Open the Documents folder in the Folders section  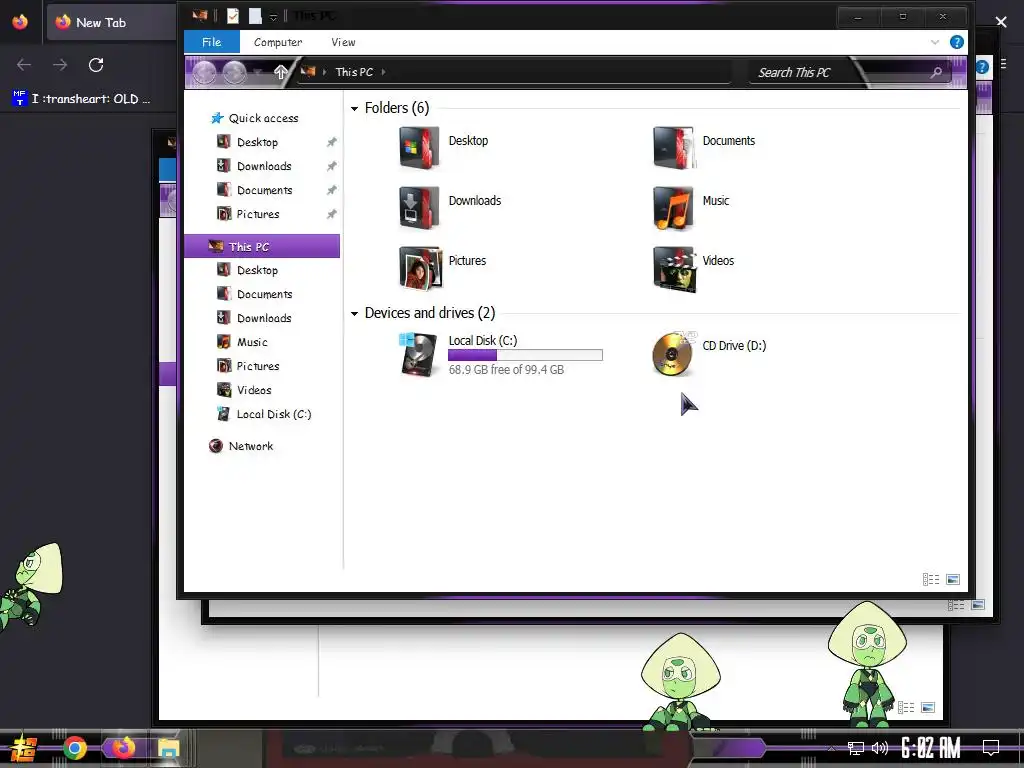pos(673,148)
